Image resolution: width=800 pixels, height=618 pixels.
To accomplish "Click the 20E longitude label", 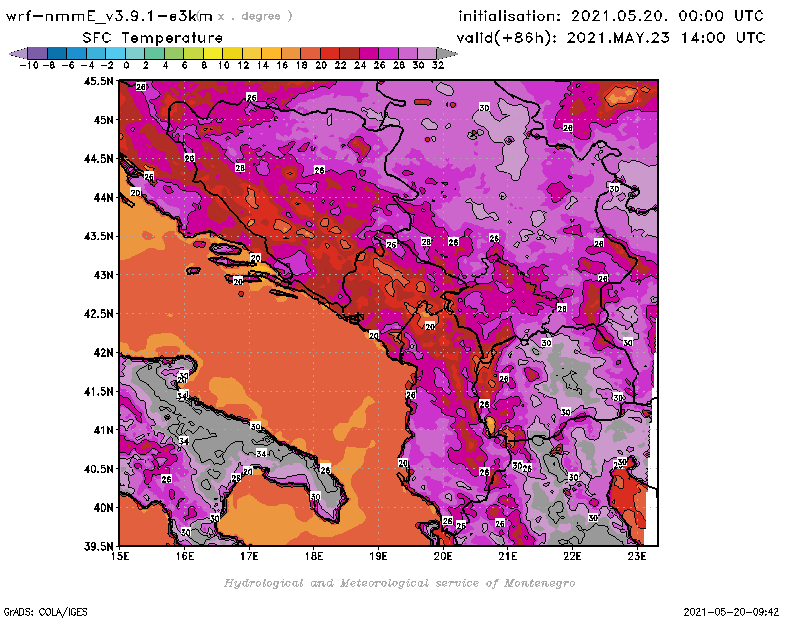I will pos(443,556).
